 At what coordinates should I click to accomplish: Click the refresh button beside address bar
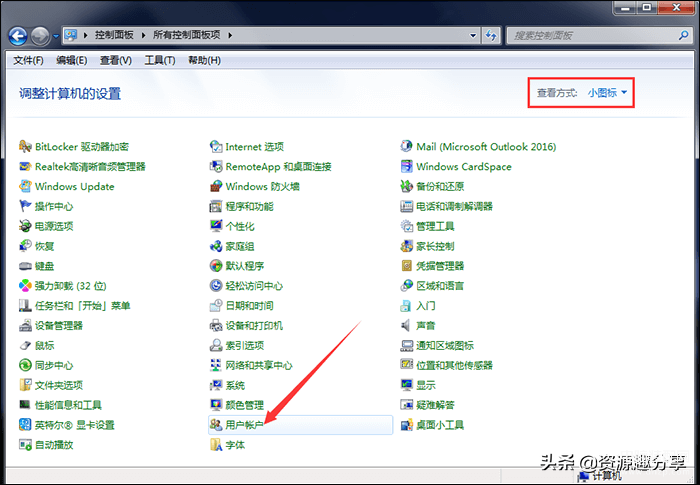pyautogui.click(x=491, y=35)
